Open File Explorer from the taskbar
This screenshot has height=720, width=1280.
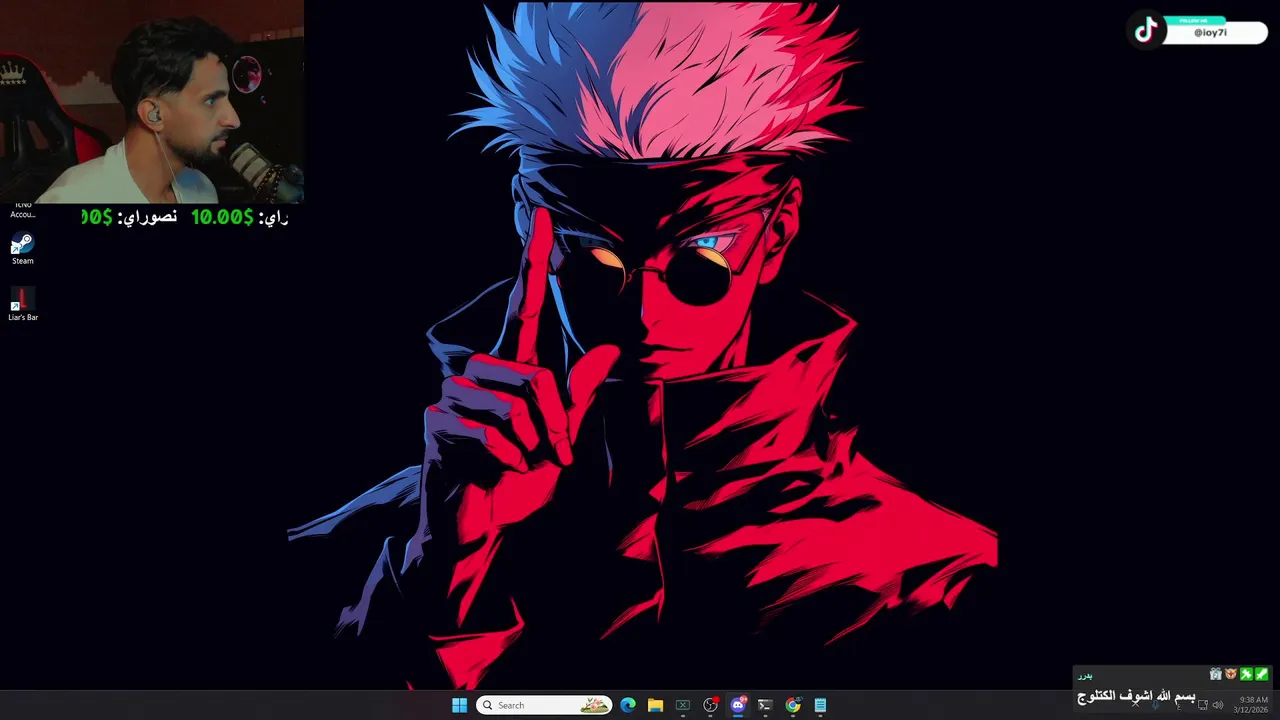[655, 705]
